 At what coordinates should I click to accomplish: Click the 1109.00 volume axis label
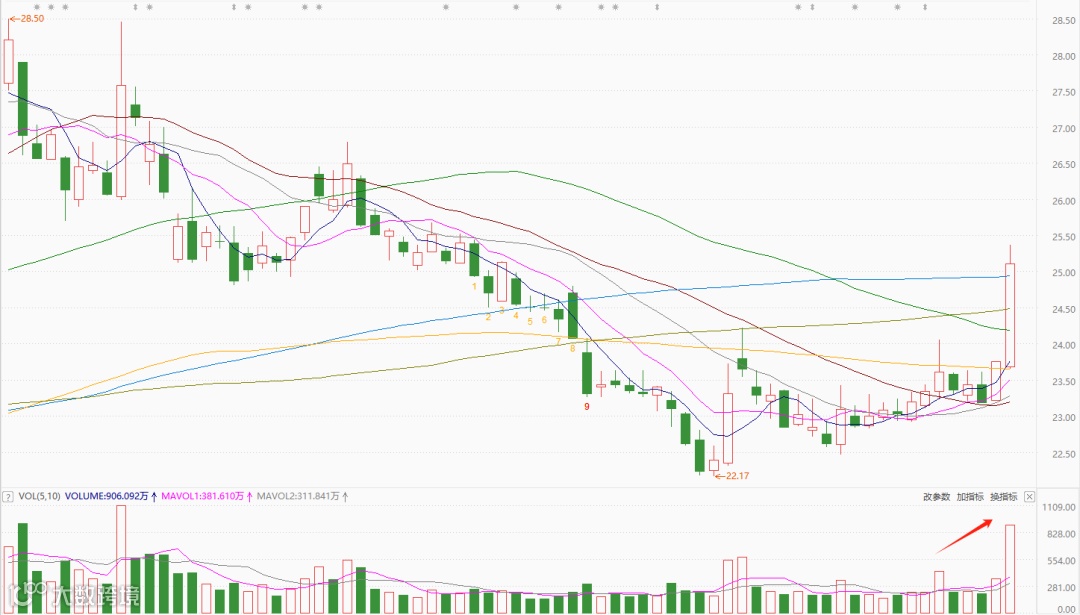click(1061, 508)
